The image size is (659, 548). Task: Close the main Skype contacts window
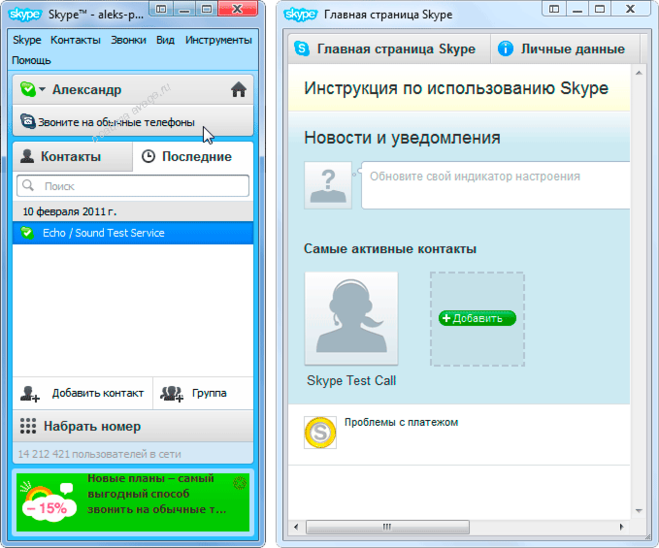click(x=237, y=9)
